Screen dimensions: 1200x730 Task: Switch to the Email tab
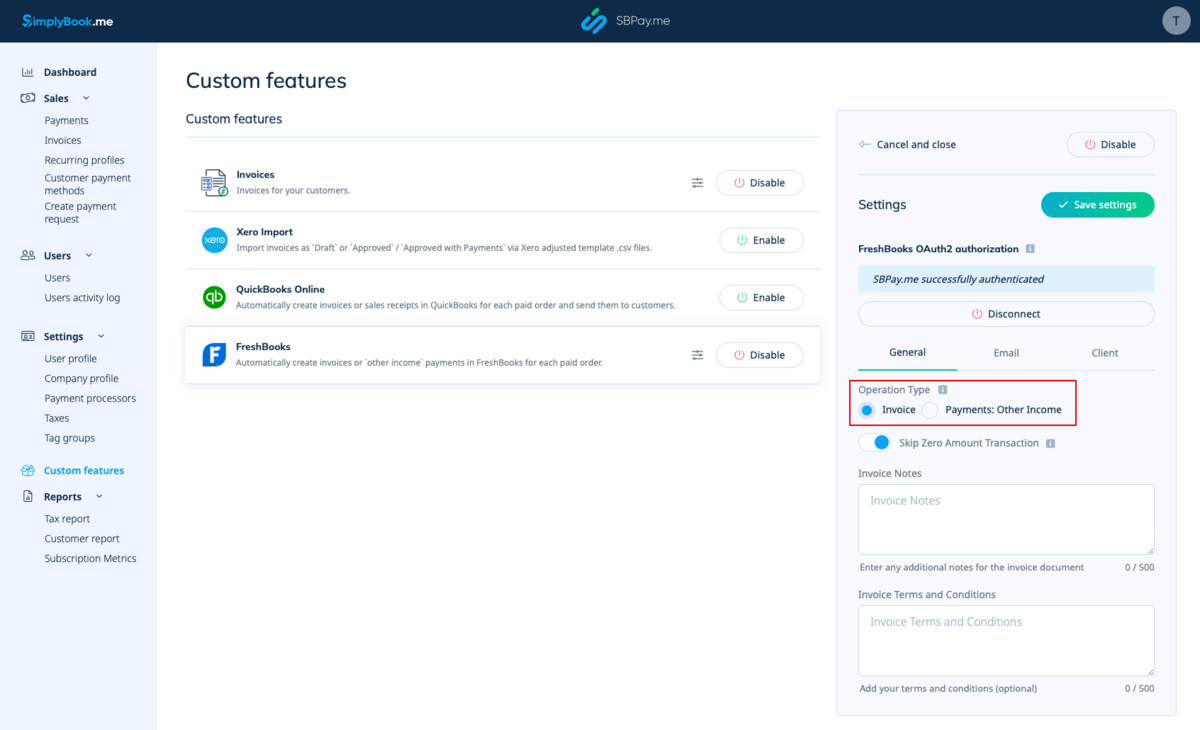coord(1006,353)
